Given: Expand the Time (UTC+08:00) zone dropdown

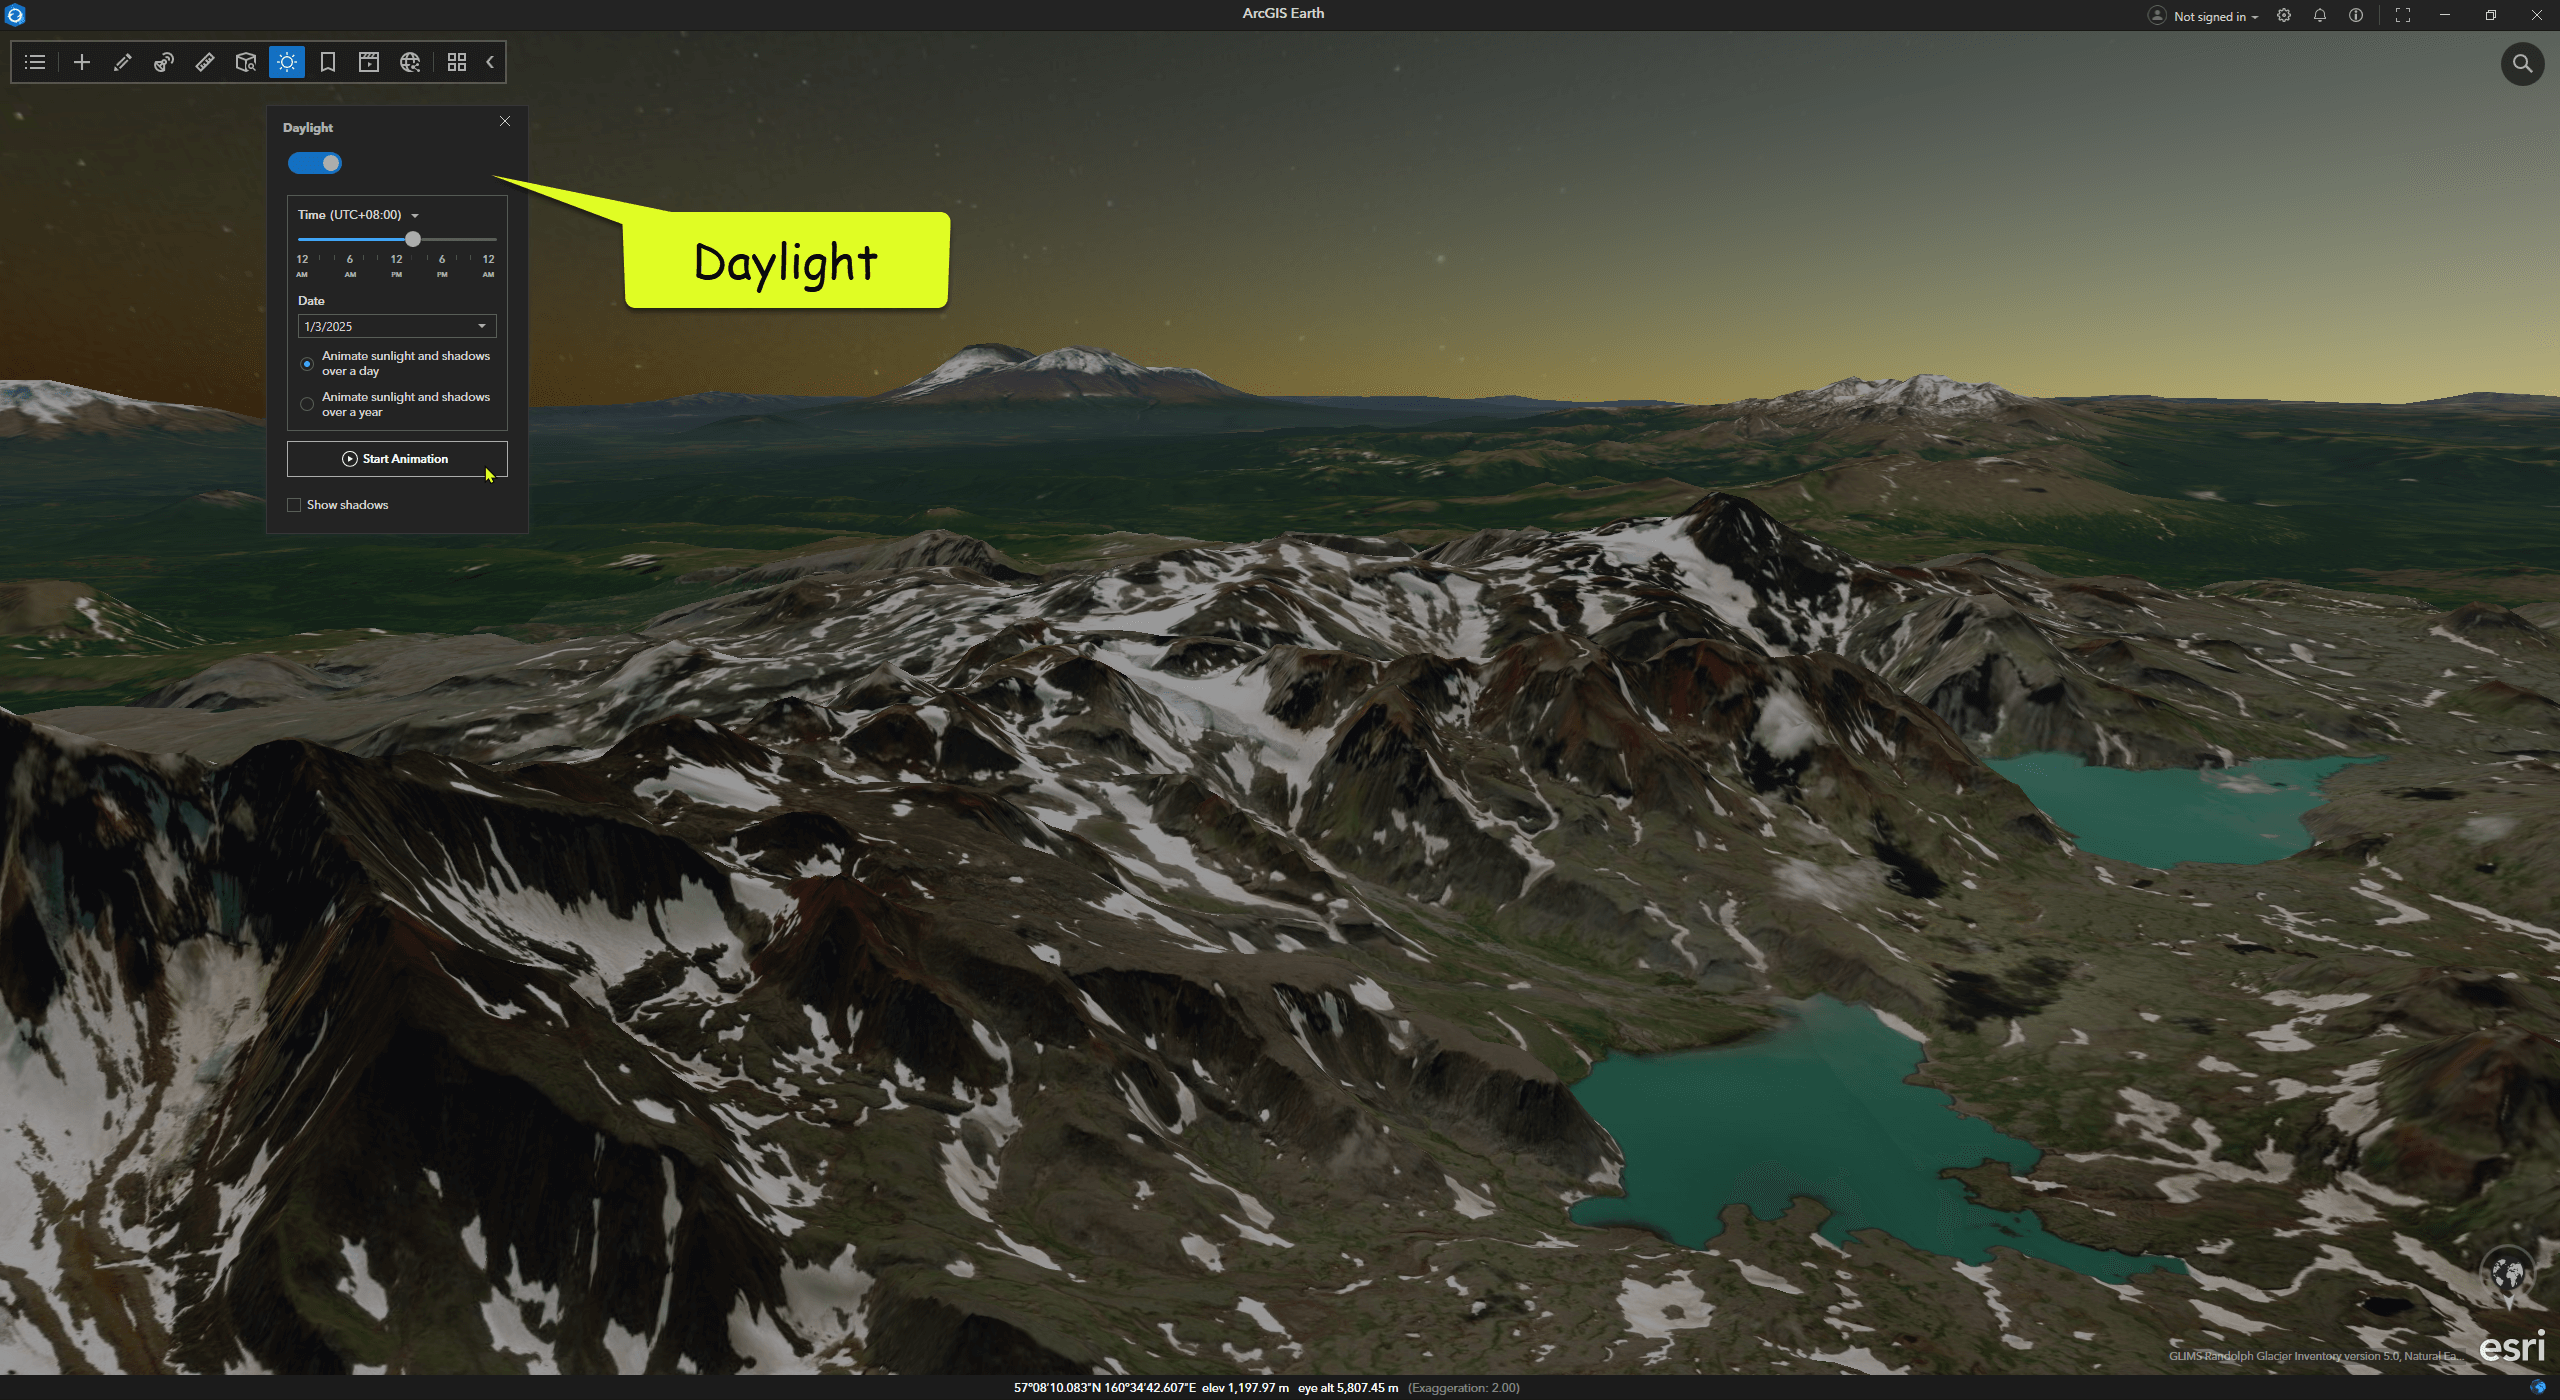Looking at the screenshot, I should pos(415,216).
